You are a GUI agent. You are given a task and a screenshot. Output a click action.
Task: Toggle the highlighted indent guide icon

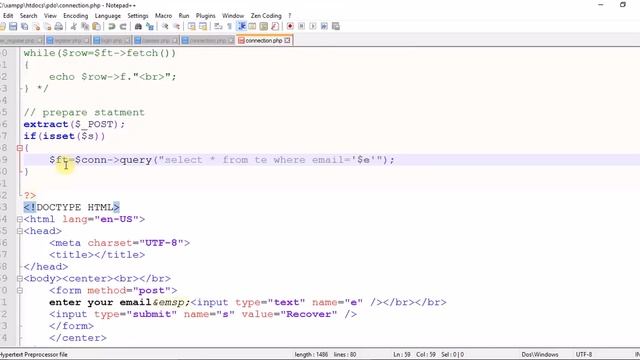[x=241, y=27]
